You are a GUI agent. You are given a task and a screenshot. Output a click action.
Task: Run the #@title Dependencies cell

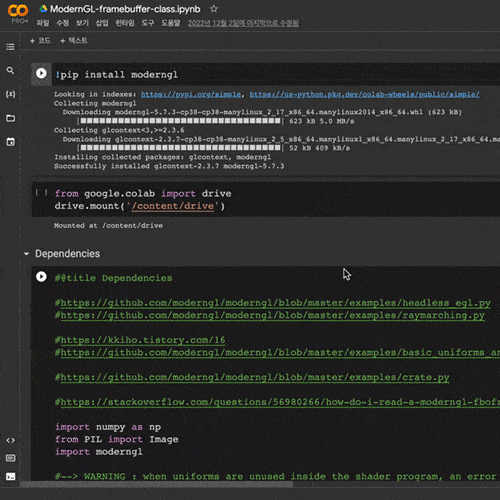click(x=41, y=277)
